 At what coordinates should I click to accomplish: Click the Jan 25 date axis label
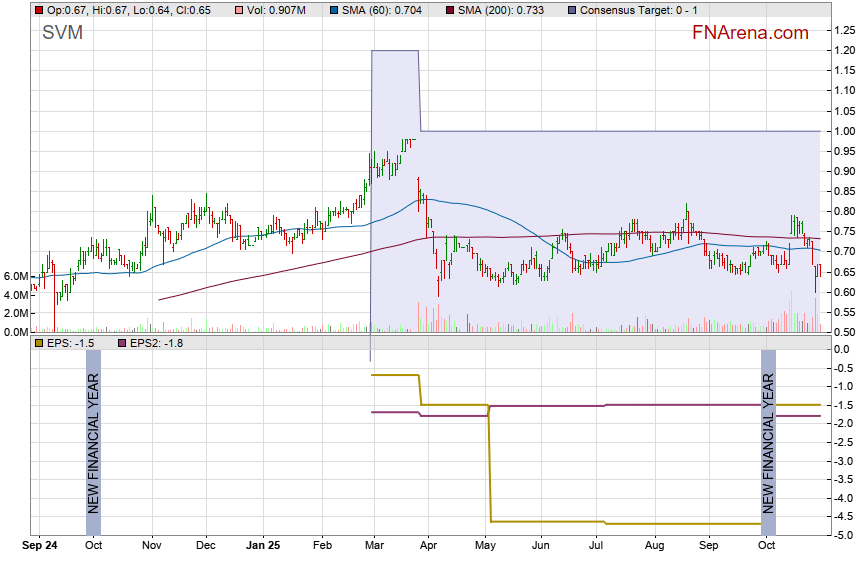pos(265,548)
